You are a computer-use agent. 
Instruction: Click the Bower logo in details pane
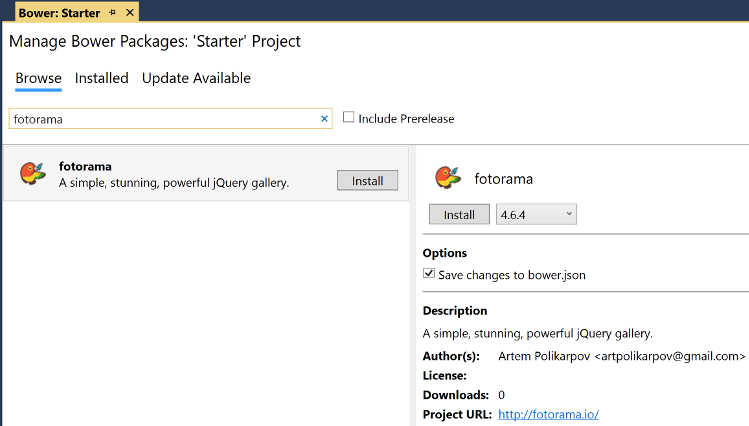[446, 178]
